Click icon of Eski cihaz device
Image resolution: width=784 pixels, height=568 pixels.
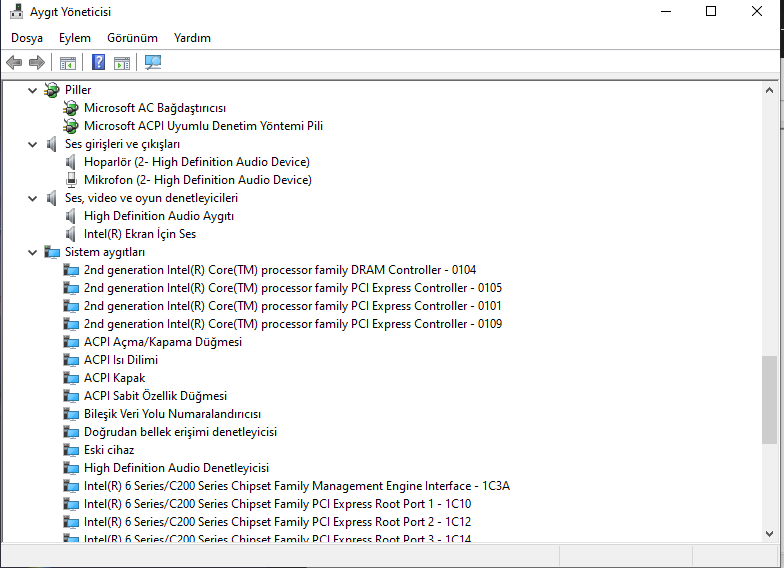tap(71, 450)
